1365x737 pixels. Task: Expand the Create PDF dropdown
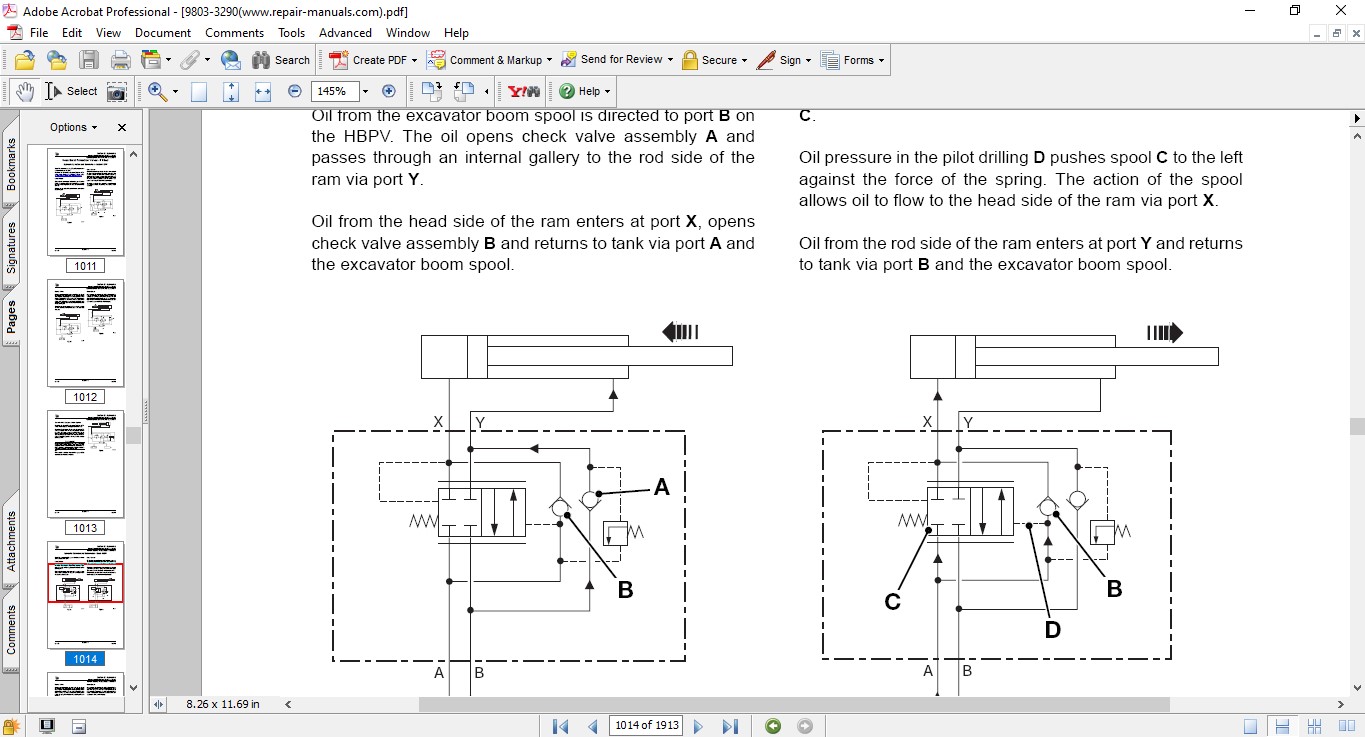click(x=414, y=60)
